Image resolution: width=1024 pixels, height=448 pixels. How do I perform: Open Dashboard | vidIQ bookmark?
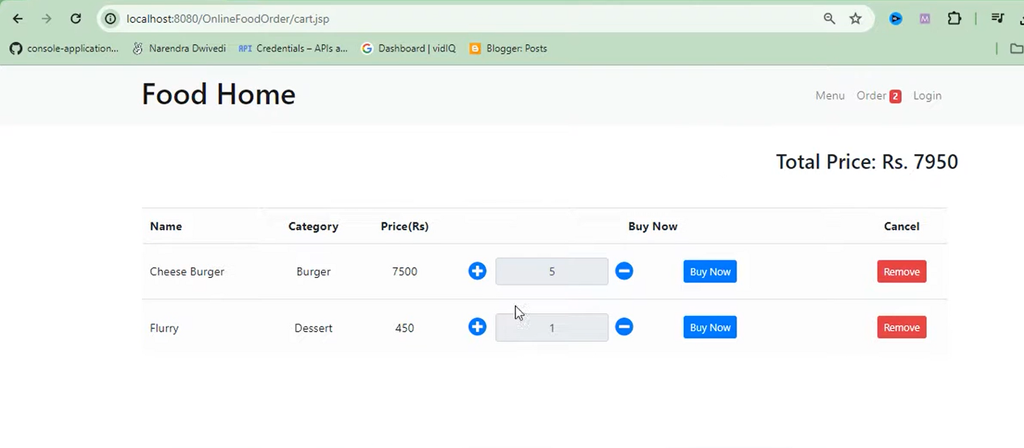408,48
